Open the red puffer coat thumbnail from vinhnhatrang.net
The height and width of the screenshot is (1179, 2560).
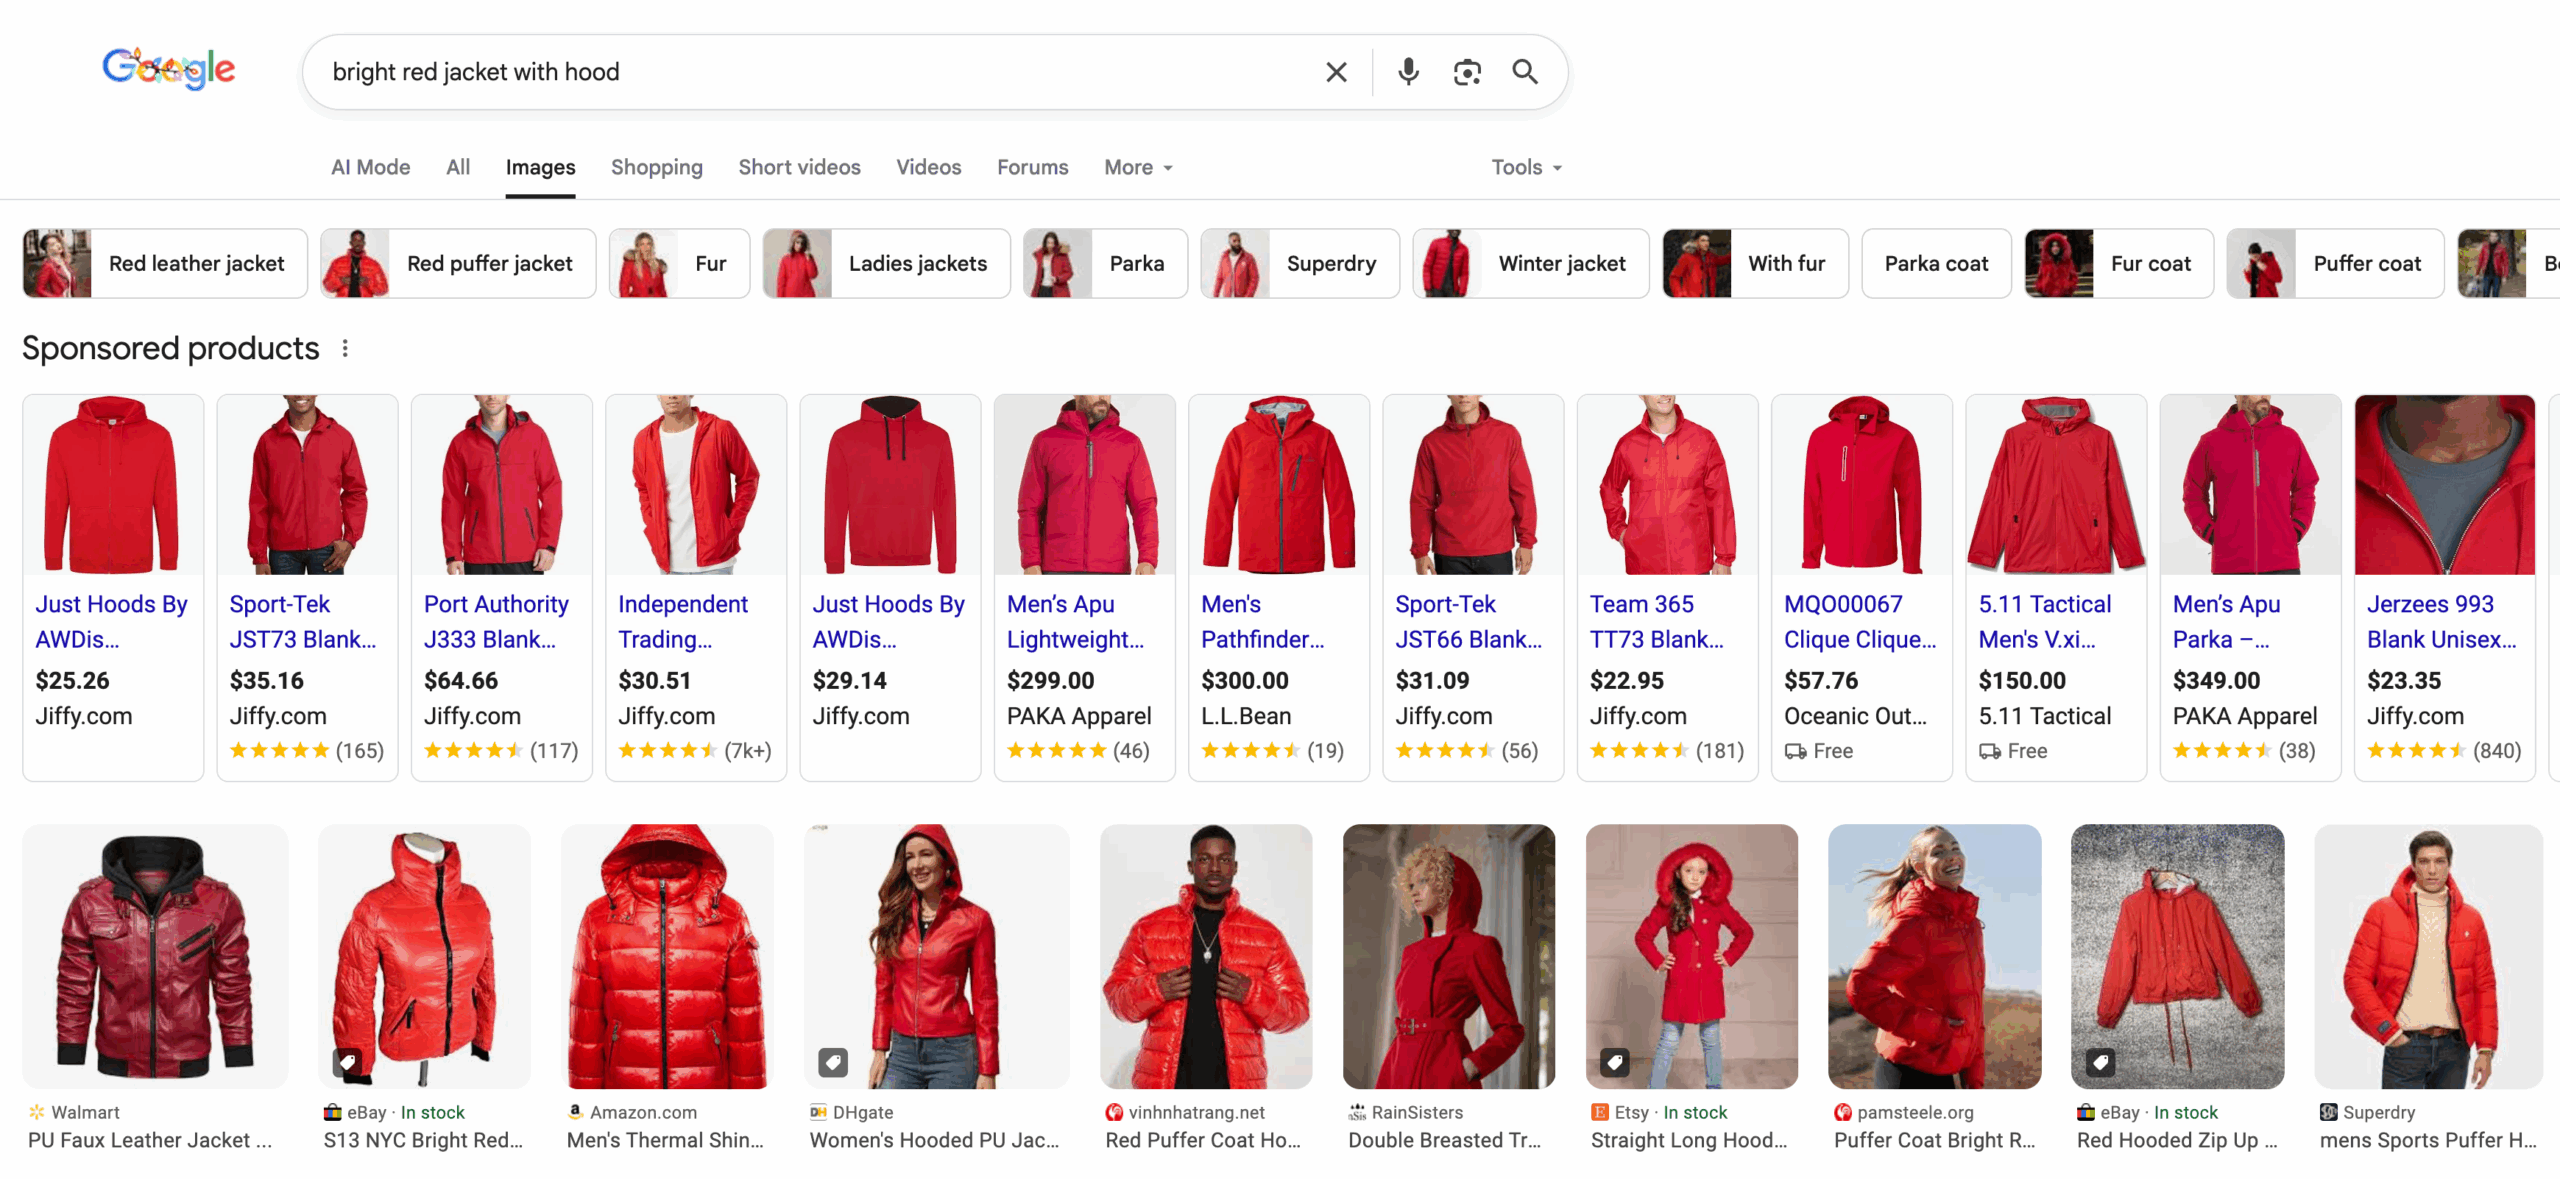pyautogui.click(x=1205, y=956)
